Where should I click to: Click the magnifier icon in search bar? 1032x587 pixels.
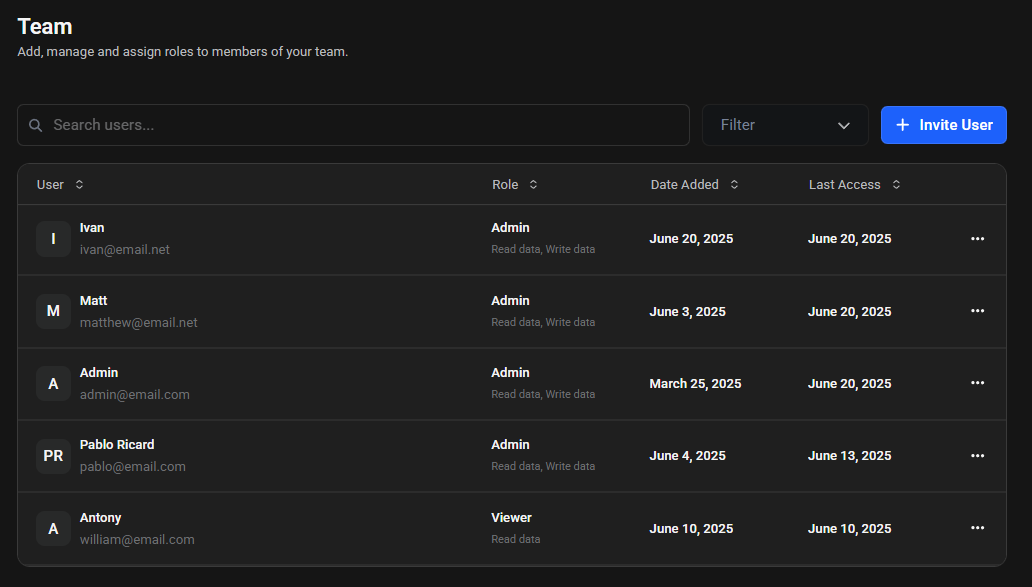(x=36, y=125)
